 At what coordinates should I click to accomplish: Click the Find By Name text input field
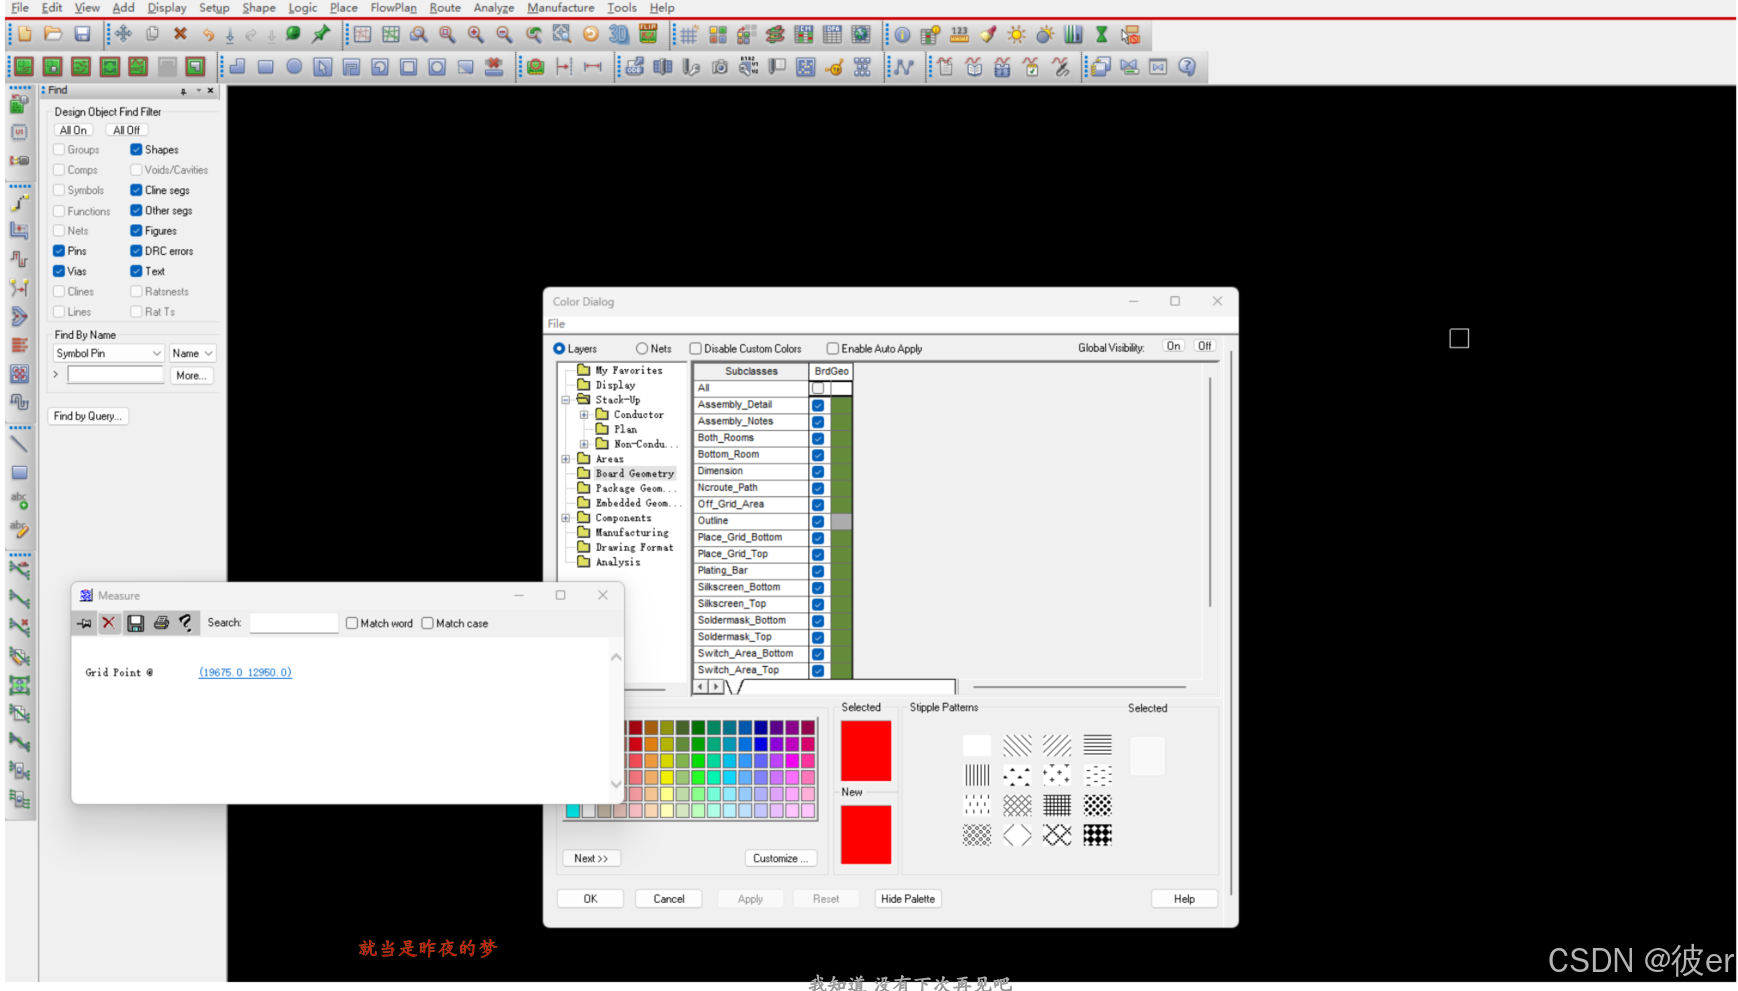pyautogui.click(x=115, y=375)
